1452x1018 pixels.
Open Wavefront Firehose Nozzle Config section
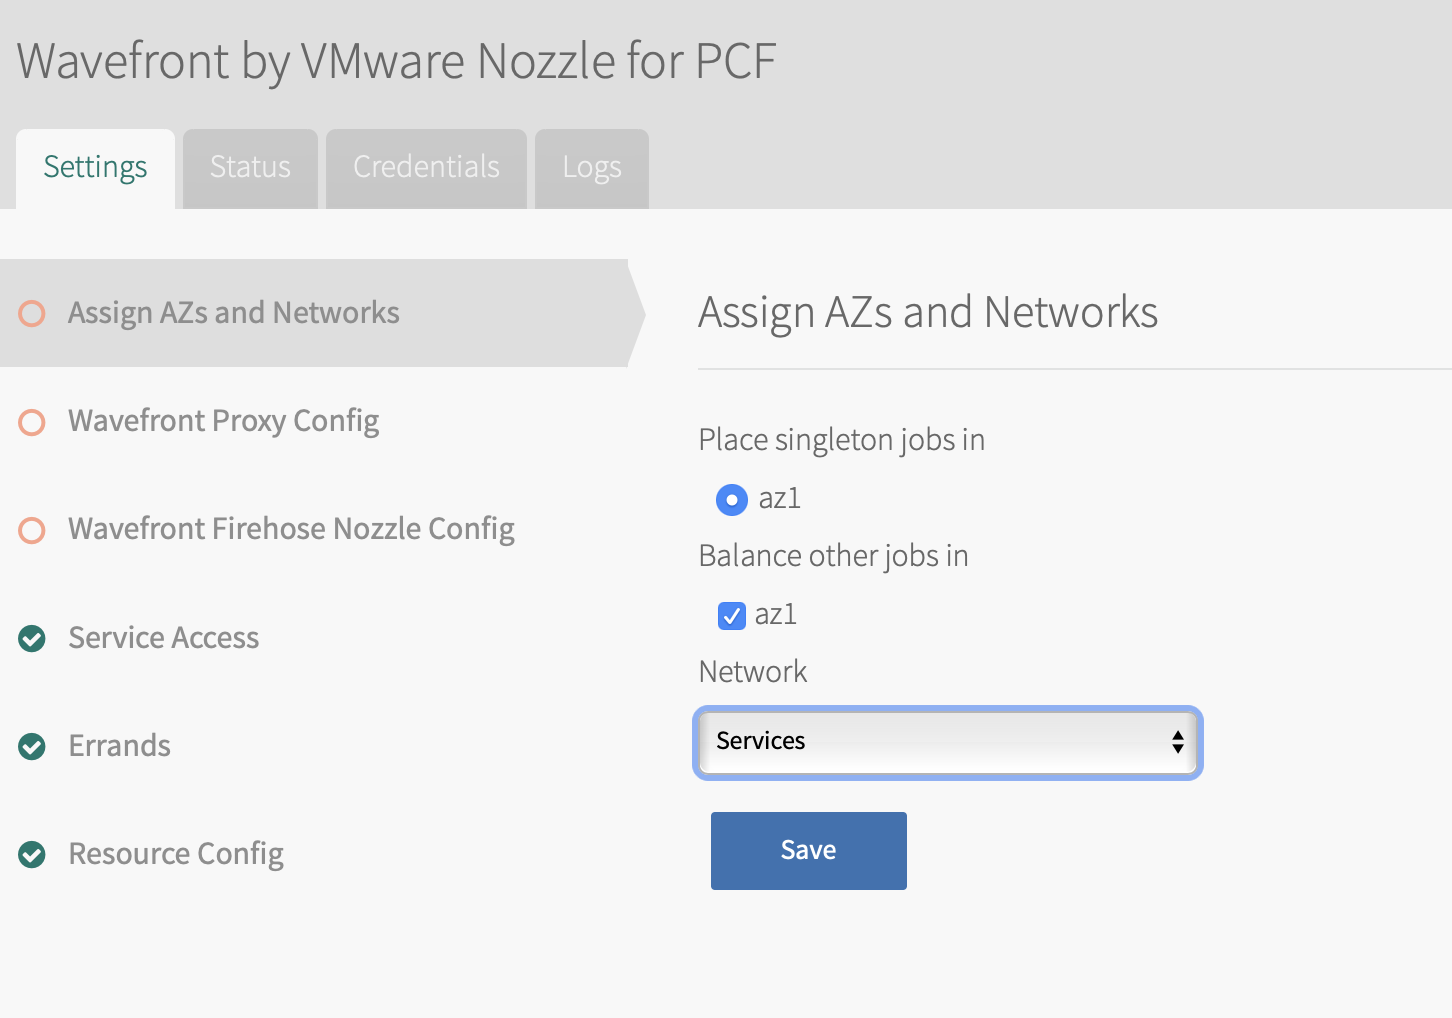291,529
